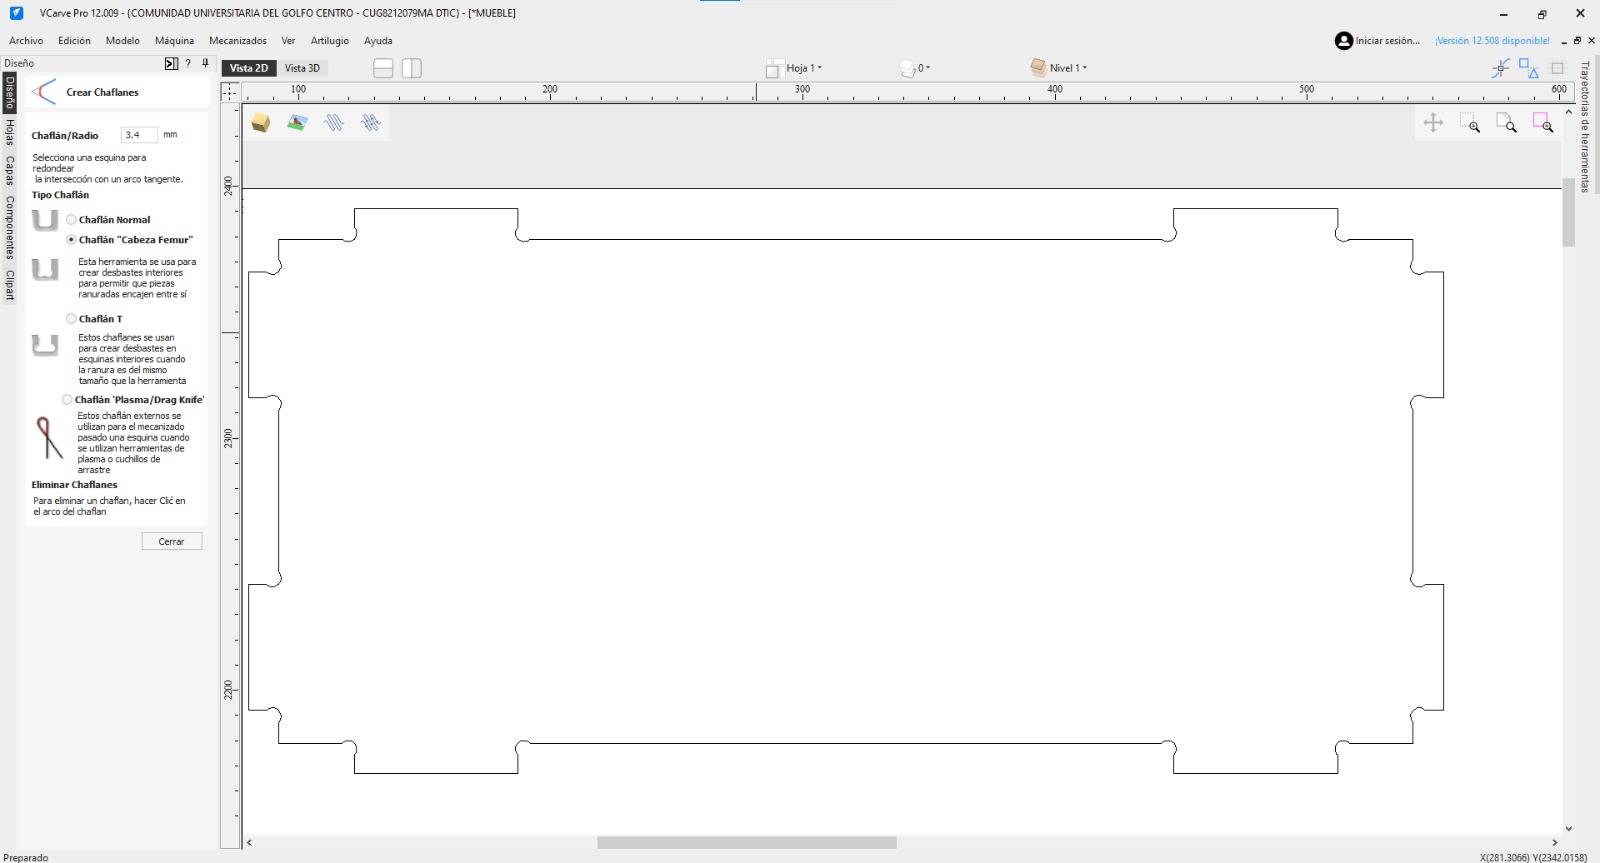
Task: Select the Chaflán T radio option
Action: [71, 319]
